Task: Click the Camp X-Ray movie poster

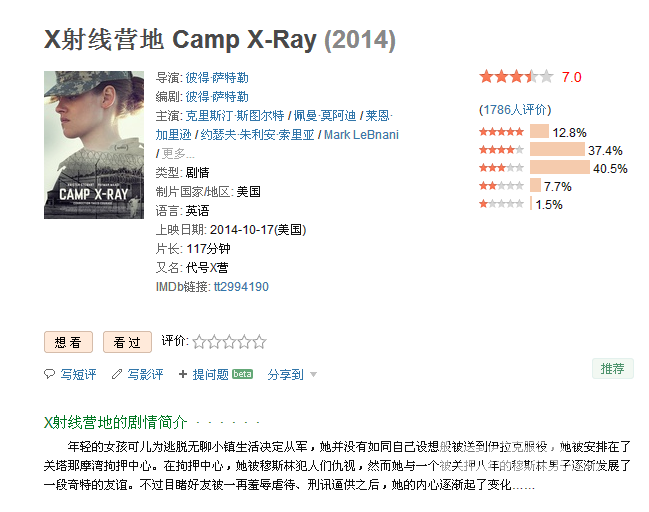Action: coord(94,145)
